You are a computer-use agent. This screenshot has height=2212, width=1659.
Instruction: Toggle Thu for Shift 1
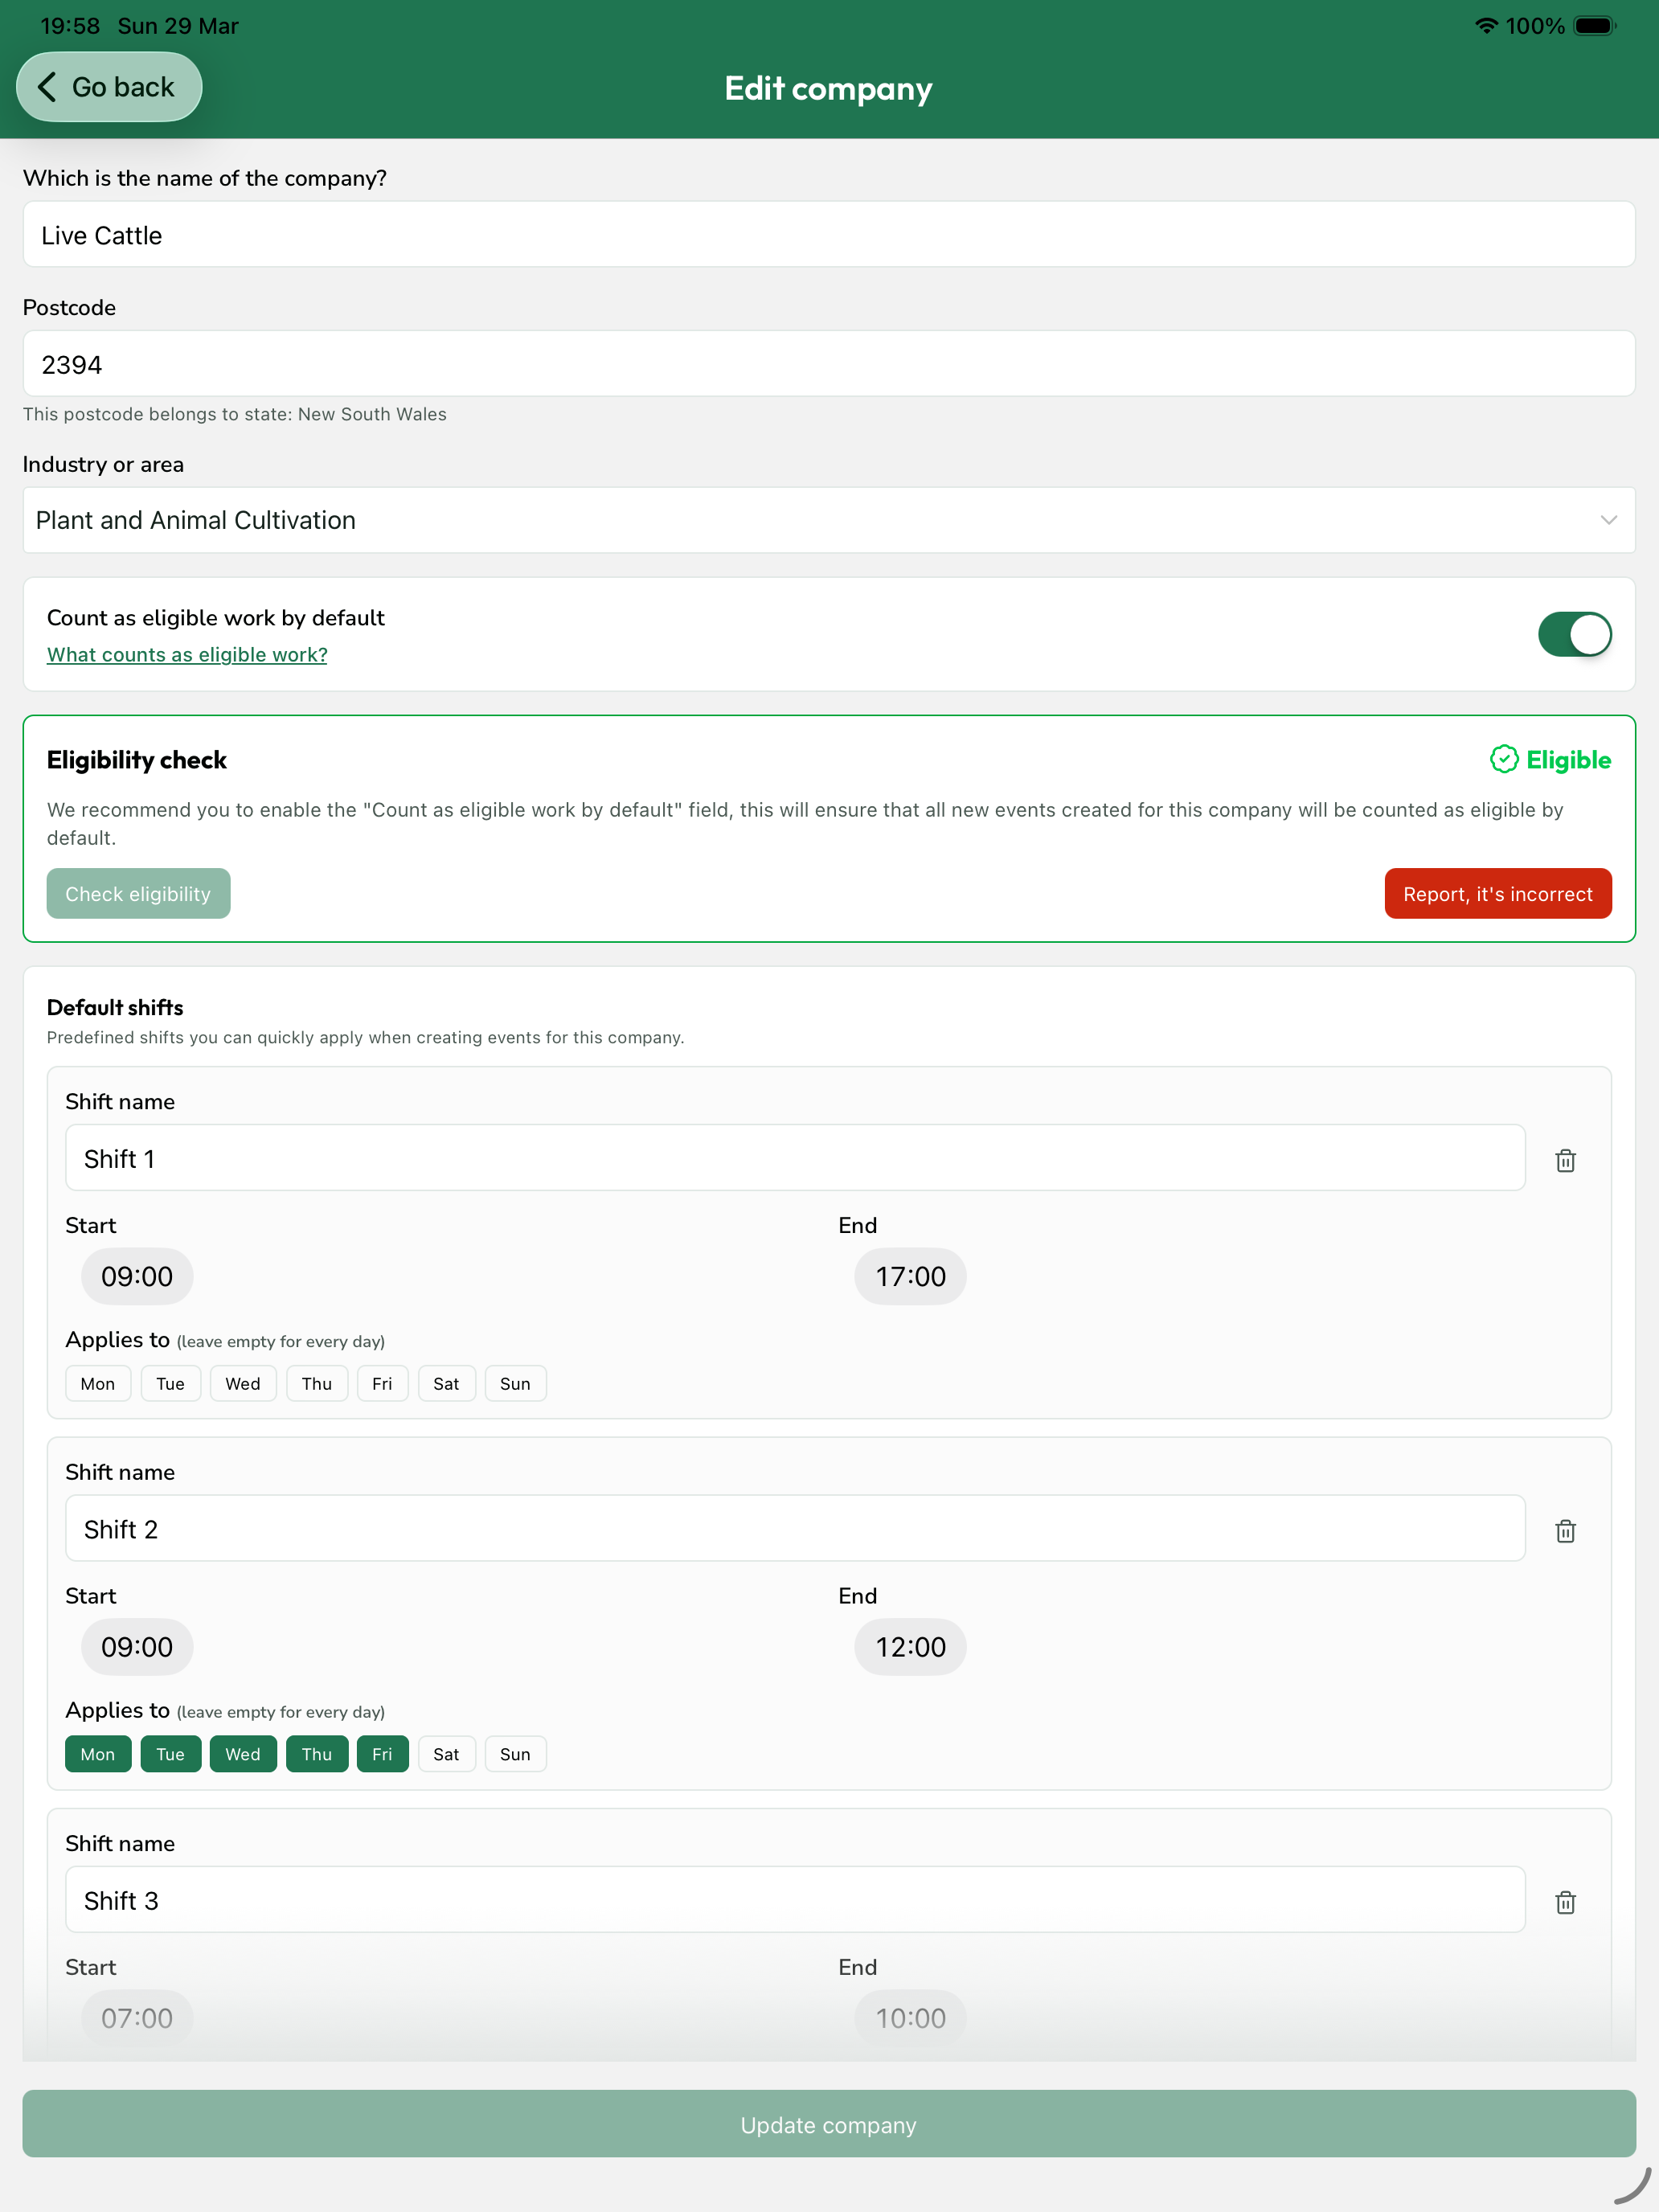317,1383
